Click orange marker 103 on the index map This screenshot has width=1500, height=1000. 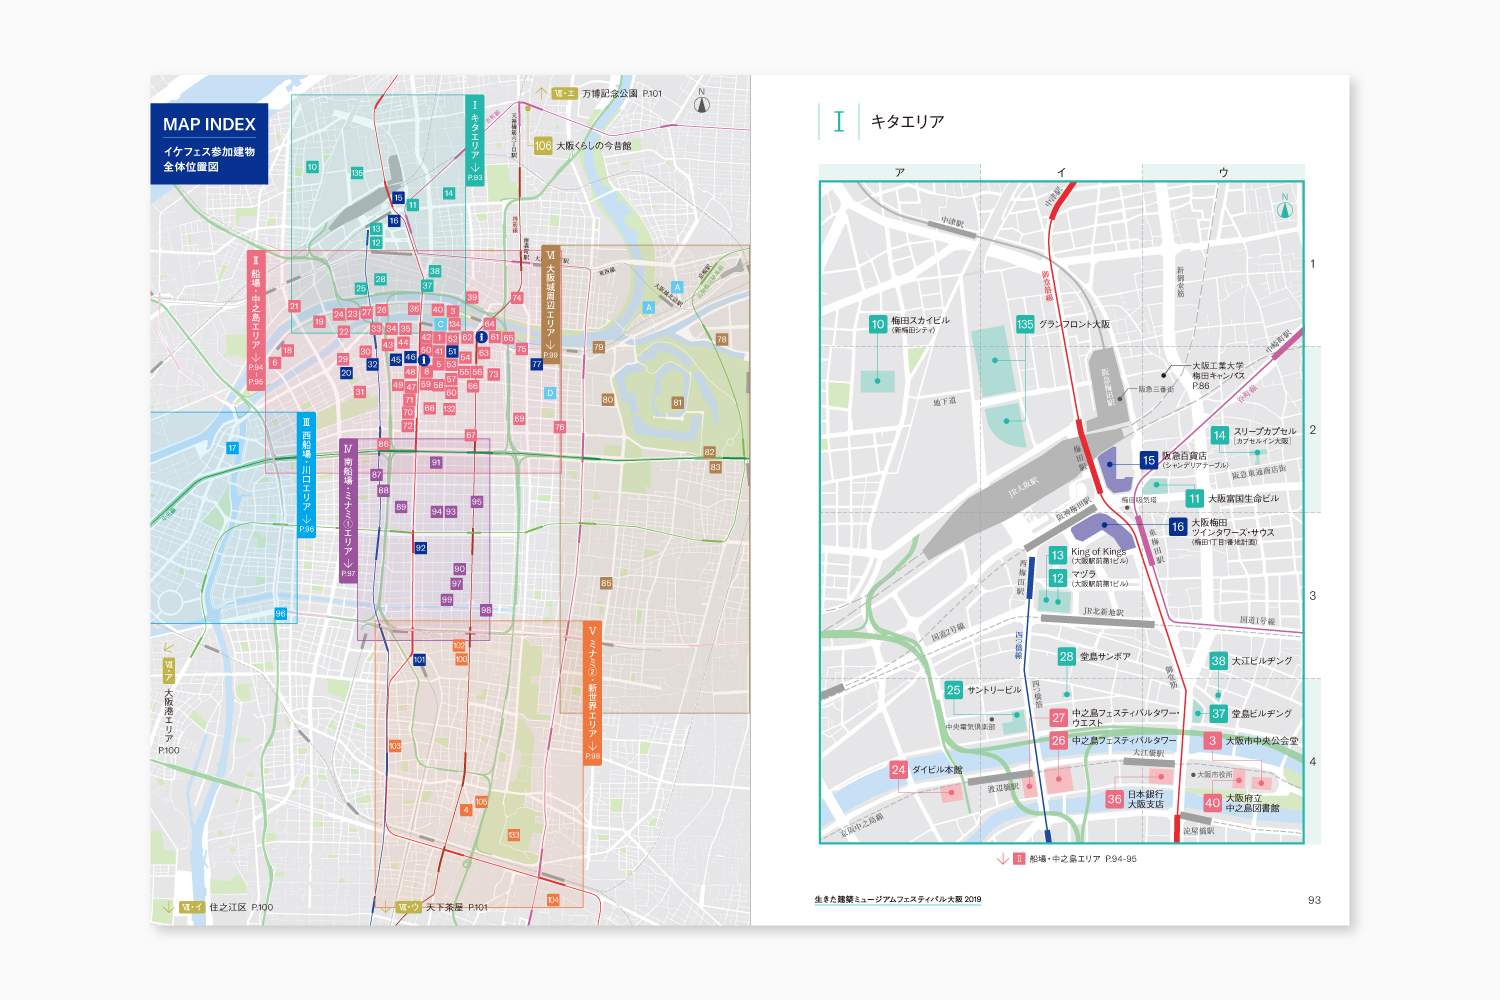tap(395, 746)
